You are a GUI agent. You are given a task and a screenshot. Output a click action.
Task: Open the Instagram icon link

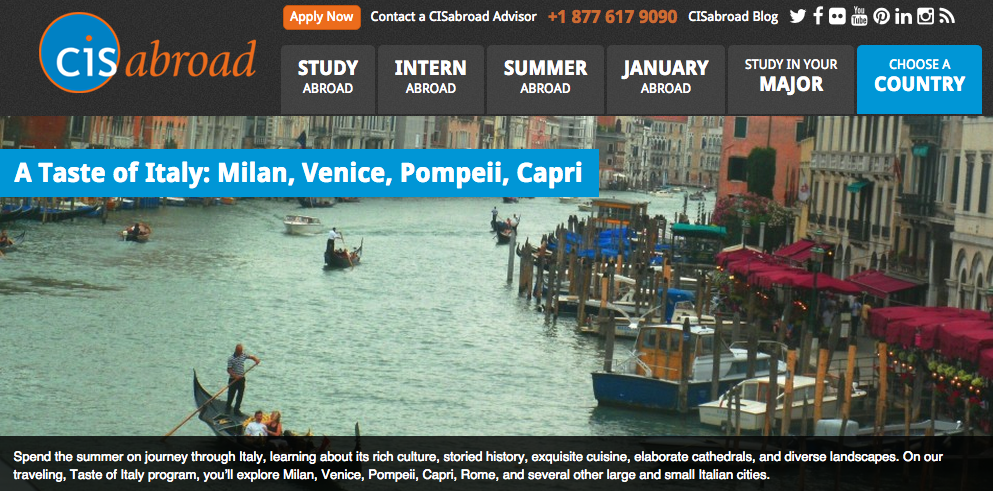coord(925,16)
